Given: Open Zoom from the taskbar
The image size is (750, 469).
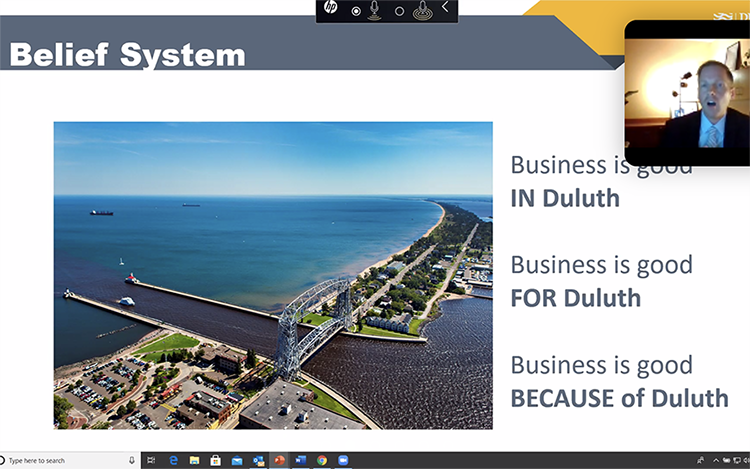Looking at the screenshot, I should [344, 460].
